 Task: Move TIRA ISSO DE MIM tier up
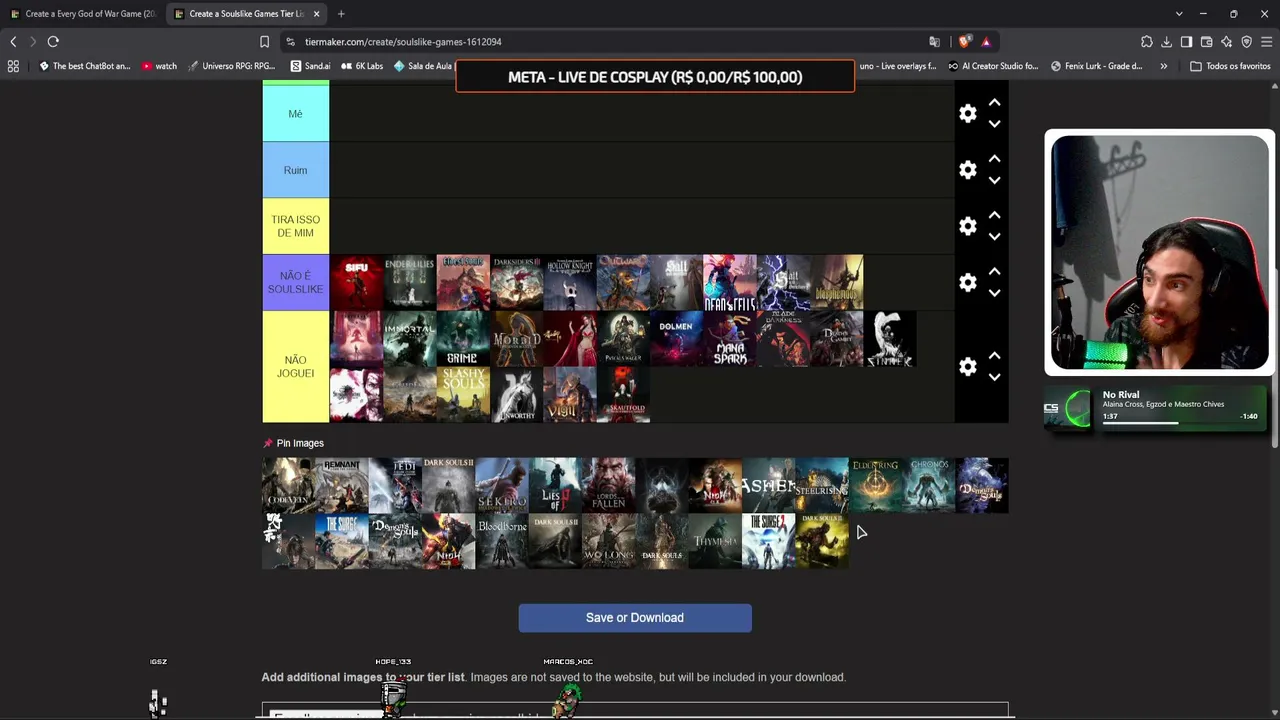coord(994,215)
